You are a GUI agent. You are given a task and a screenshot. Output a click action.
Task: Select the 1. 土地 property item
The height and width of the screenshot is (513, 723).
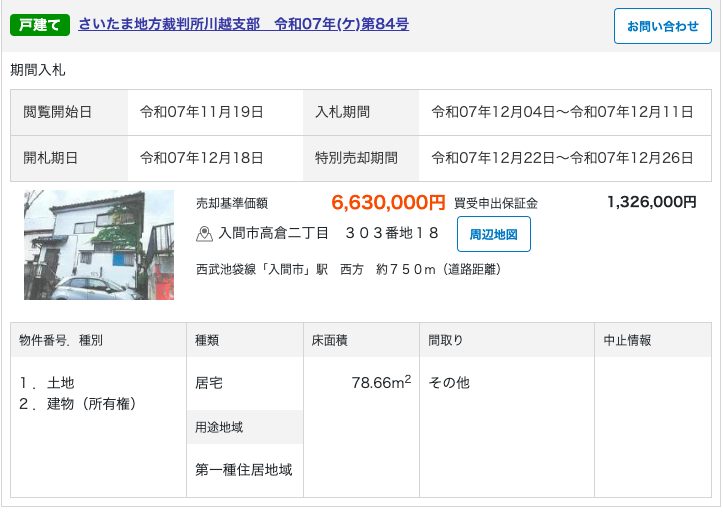point(47,382)
